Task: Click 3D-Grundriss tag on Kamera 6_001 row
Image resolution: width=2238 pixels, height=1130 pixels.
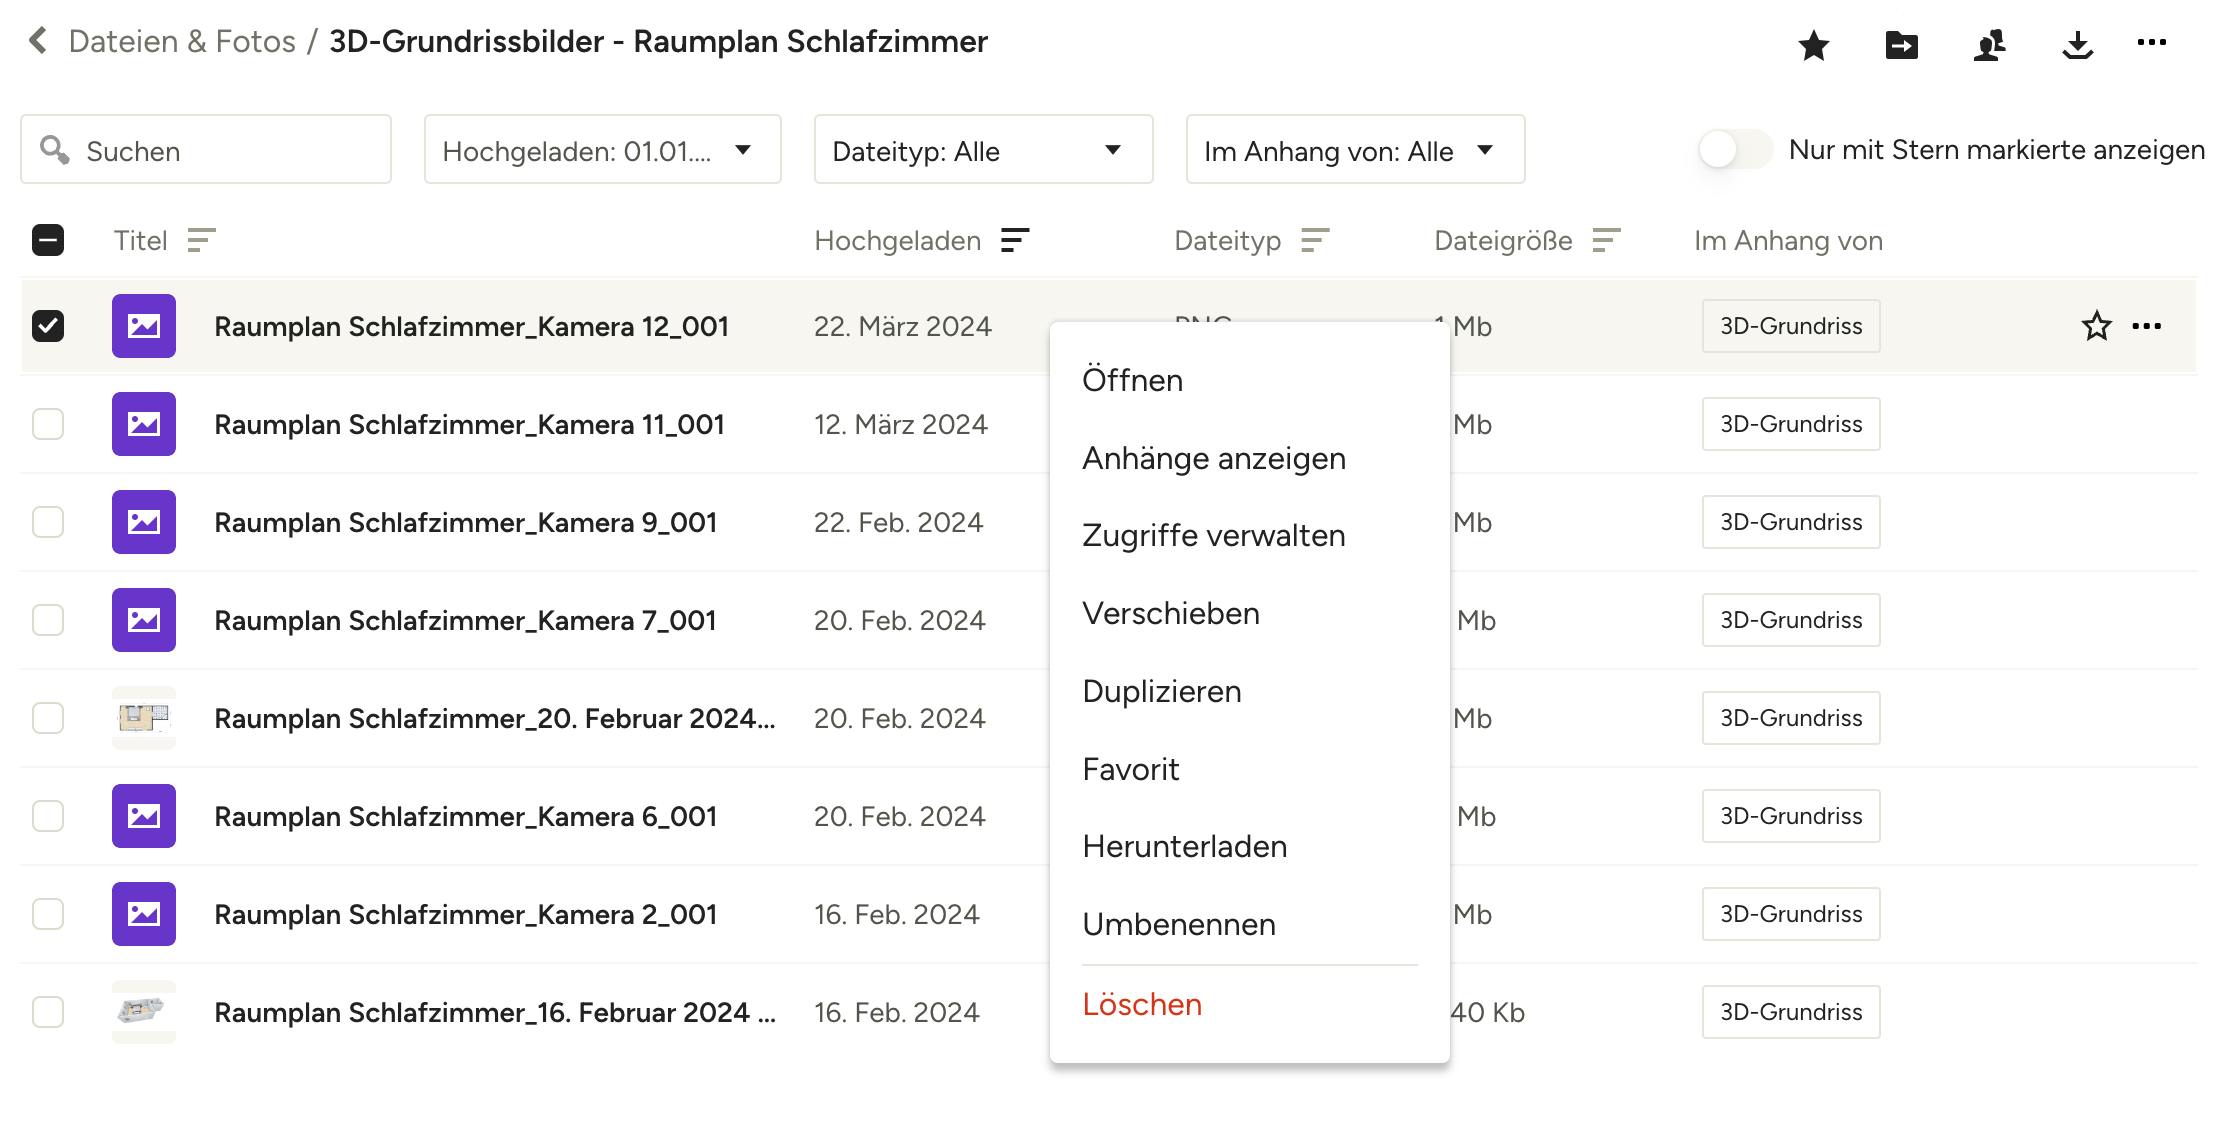Action: [1791, 816]
